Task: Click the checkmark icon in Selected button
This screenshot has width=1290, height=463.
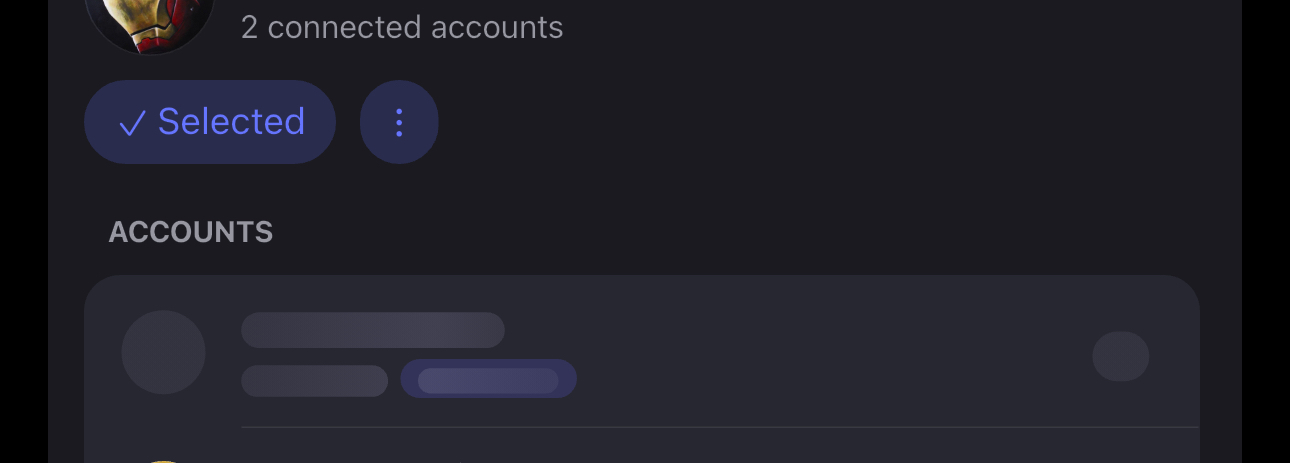Action: tap(132, 123)
